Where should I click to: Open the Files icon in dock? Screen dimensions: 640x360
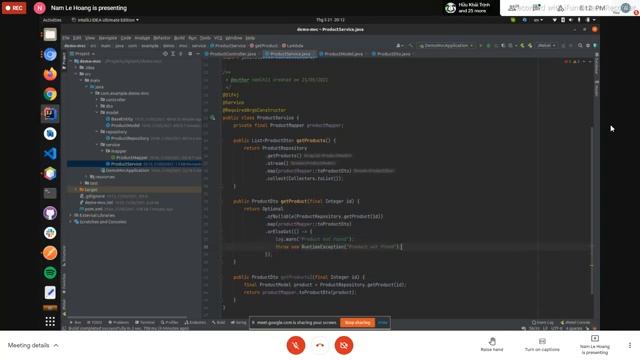click(50, 35)
